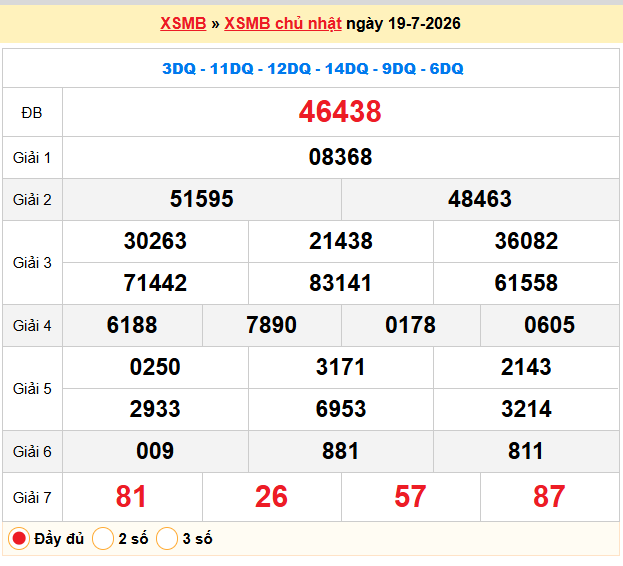Click the red Giải 7 number 26

(x=271, y=497)
